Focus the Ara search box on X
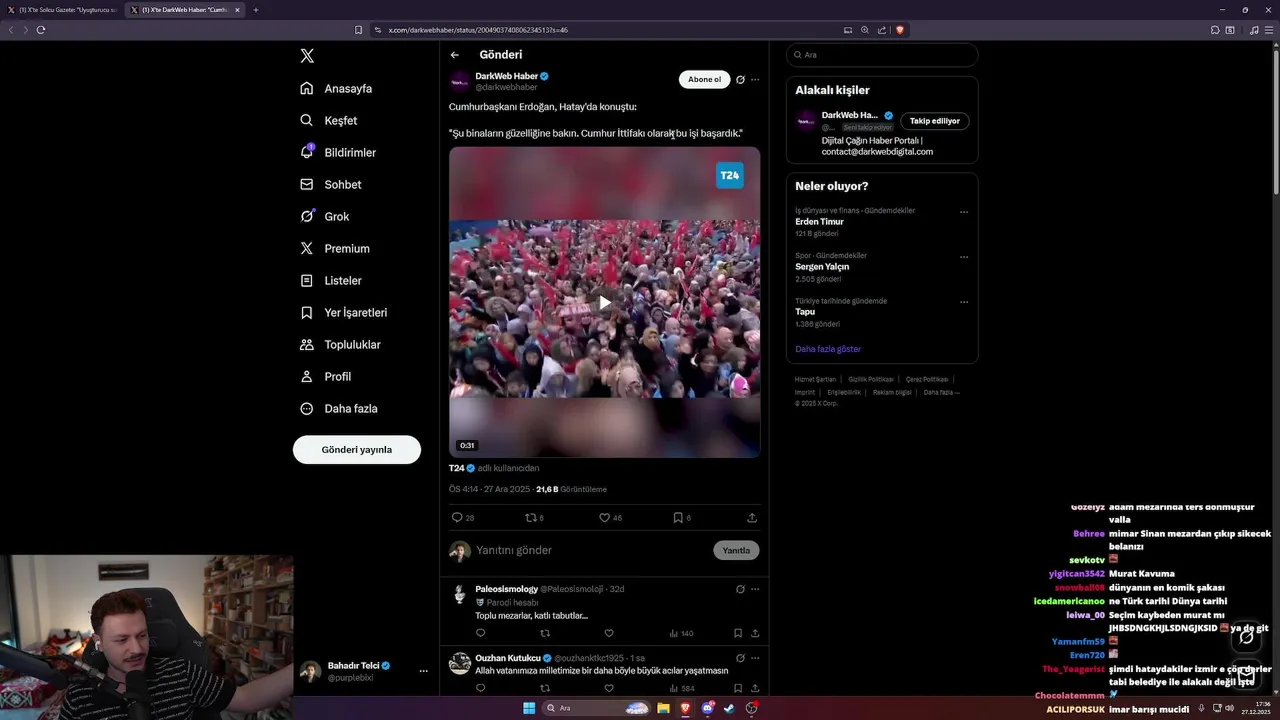This screenshot has width=1280, height=720. pyautogui.click(x=882, y=55)
